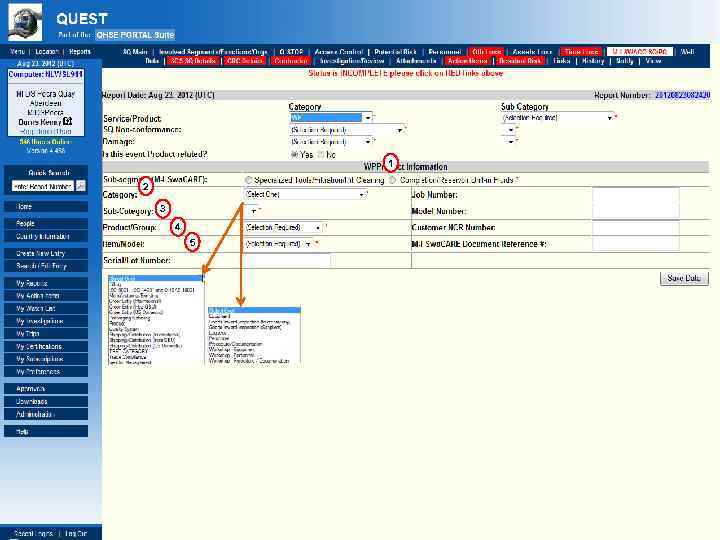Open the Links tab
This screenshot has width=720, height=540.
[562, 61]
